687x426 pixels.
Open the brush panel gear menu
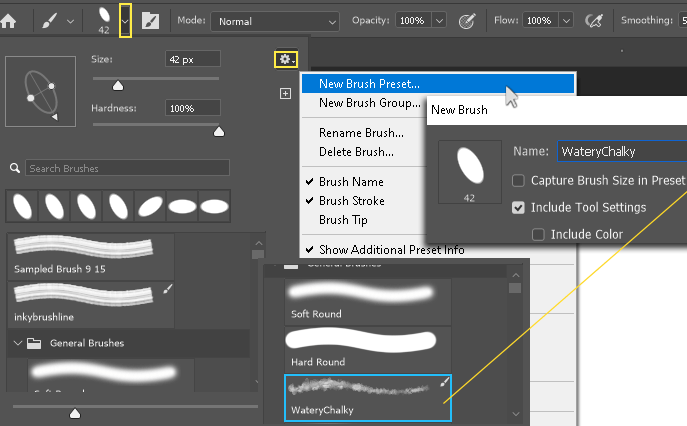pyautogui.click(x=286, y=59)
